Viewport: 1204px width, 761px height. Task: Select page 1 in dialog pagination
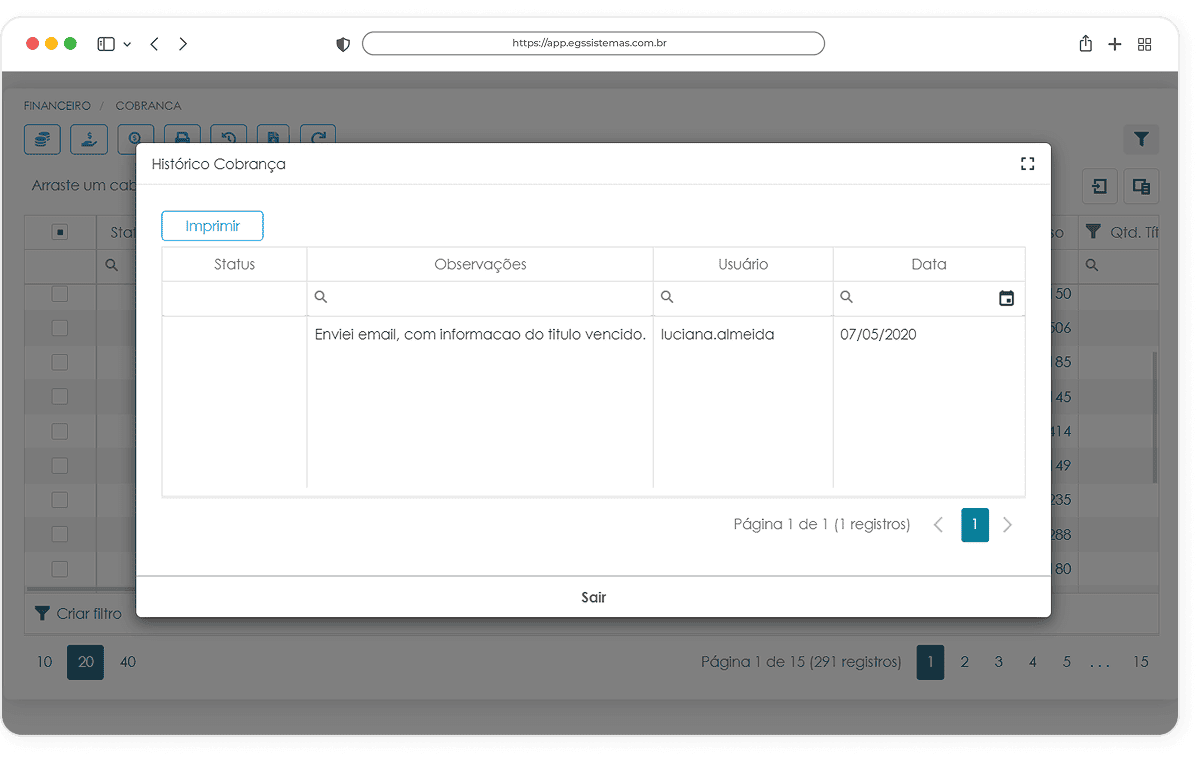coord(975,525)
